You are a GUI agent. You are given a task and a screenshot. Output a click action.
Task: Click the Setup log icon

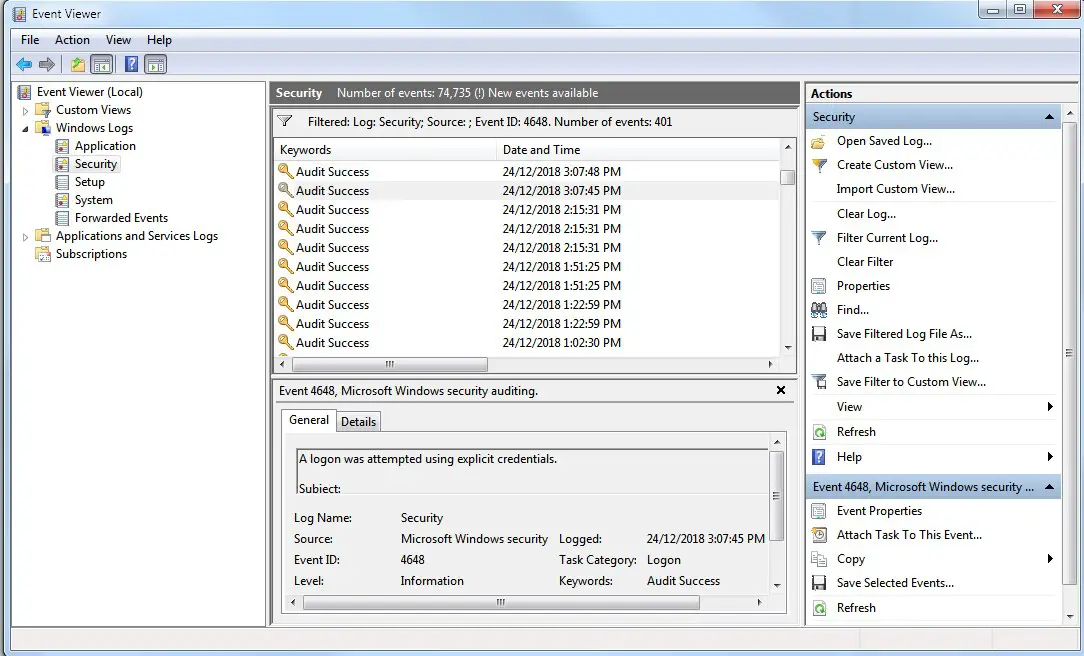(62, 182)
